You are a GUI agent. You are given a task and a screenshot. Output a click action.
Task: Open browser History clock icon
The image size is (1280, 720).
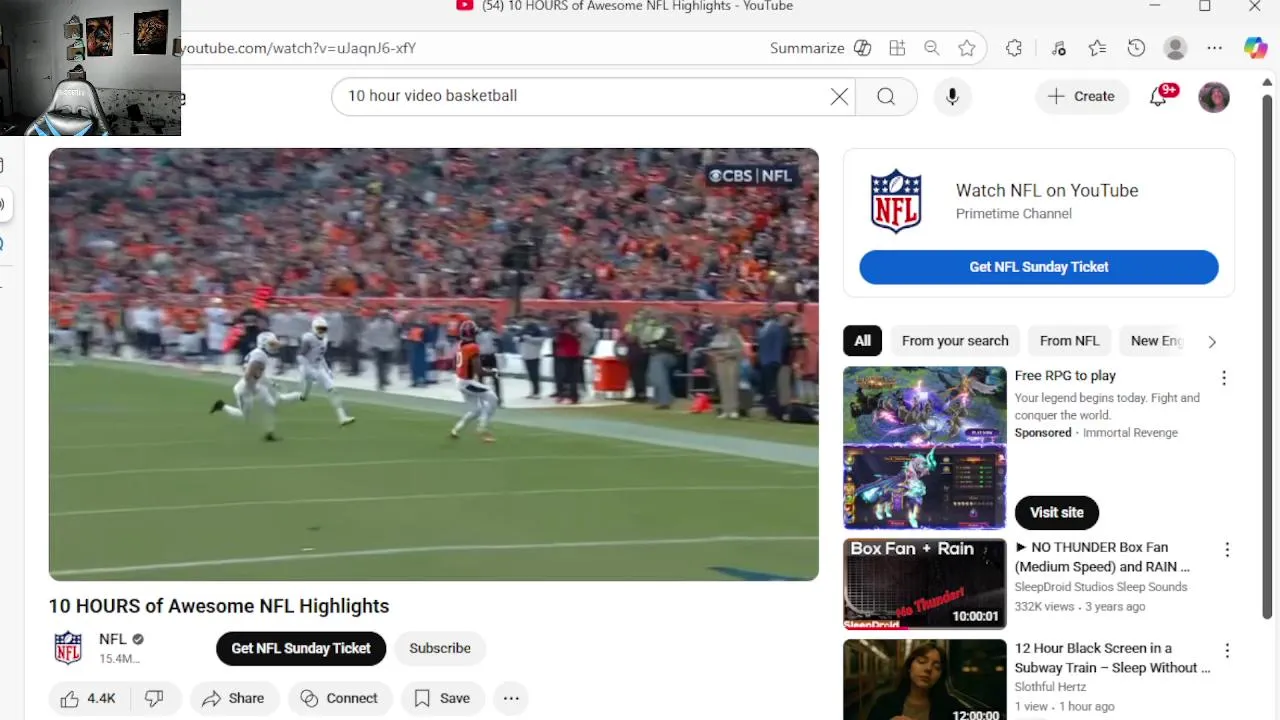1136,48
